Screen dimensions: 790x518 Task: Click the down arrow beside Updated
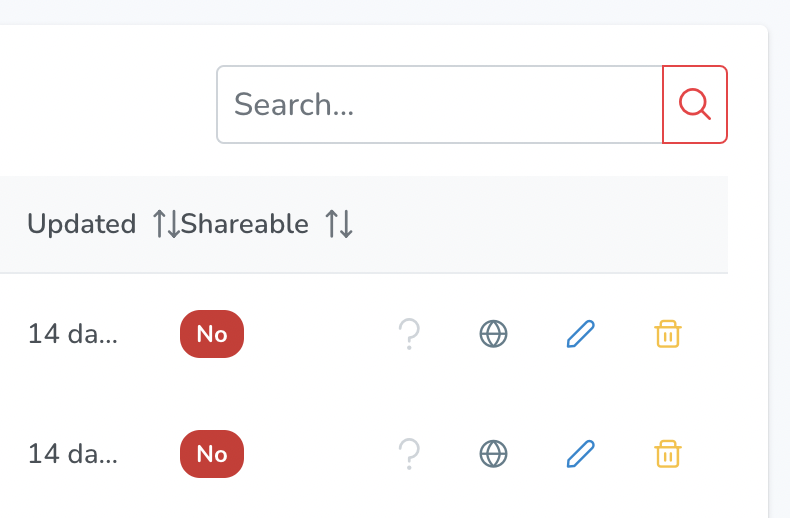point(173,224)
